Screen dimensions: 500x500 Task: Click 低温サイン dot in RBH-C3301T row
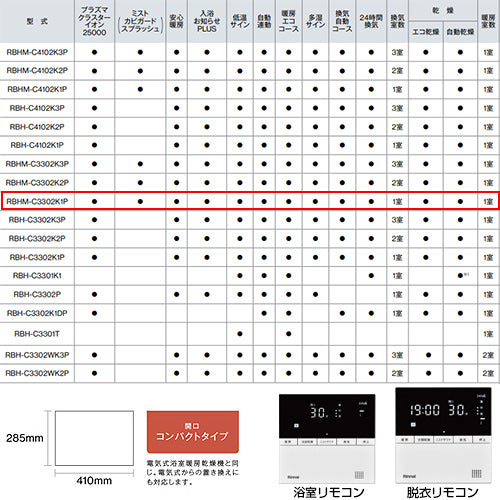click(x=240, y=334)
